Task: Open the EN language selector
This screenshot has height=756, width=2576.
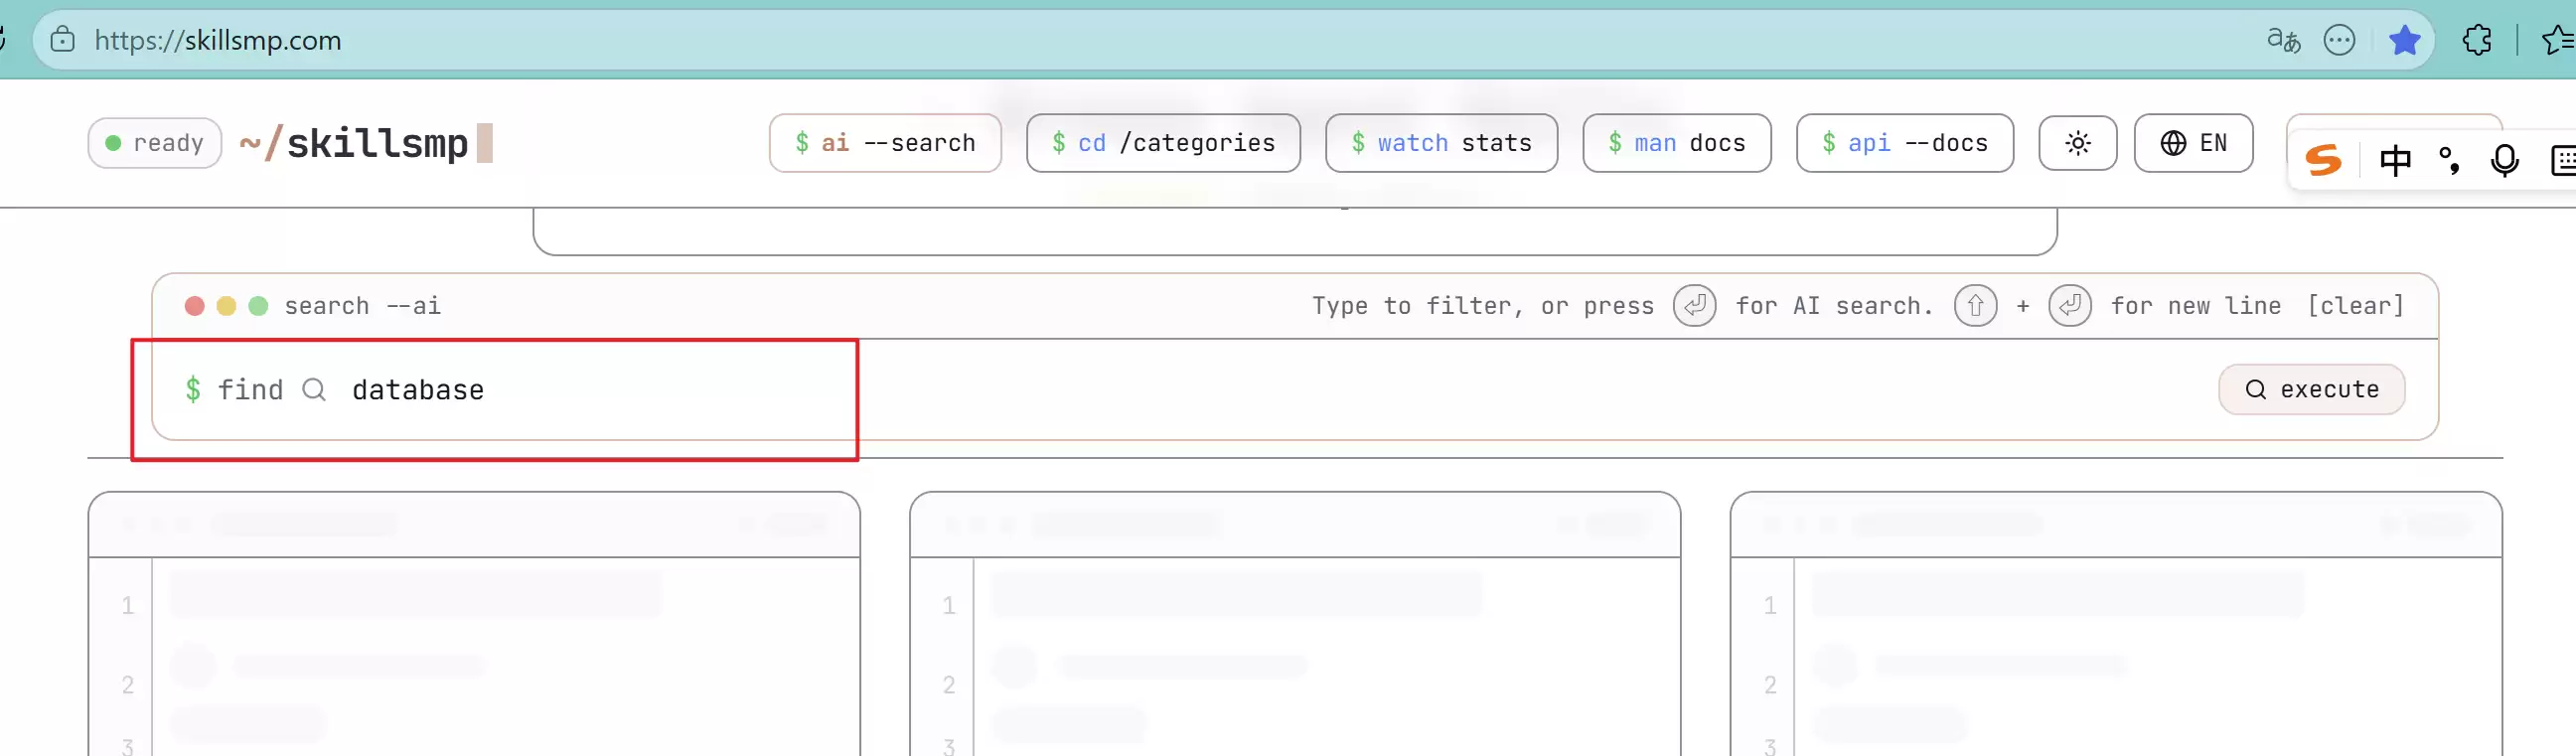Action: click(2193, 143)
